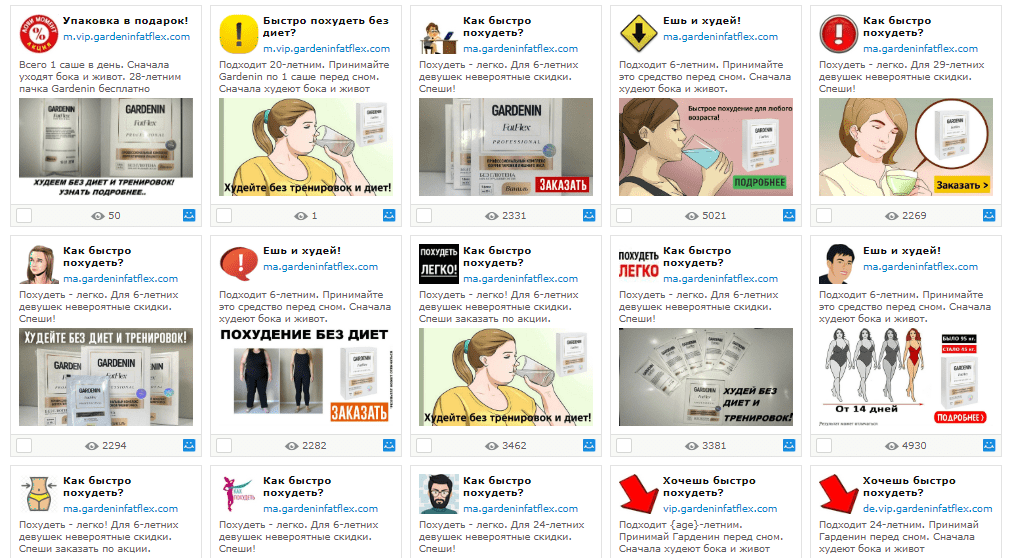Click the yellow diamond arrow sign icon
Image resolution: width=1013 pixels, height=558 pixels.
(638, 34)
